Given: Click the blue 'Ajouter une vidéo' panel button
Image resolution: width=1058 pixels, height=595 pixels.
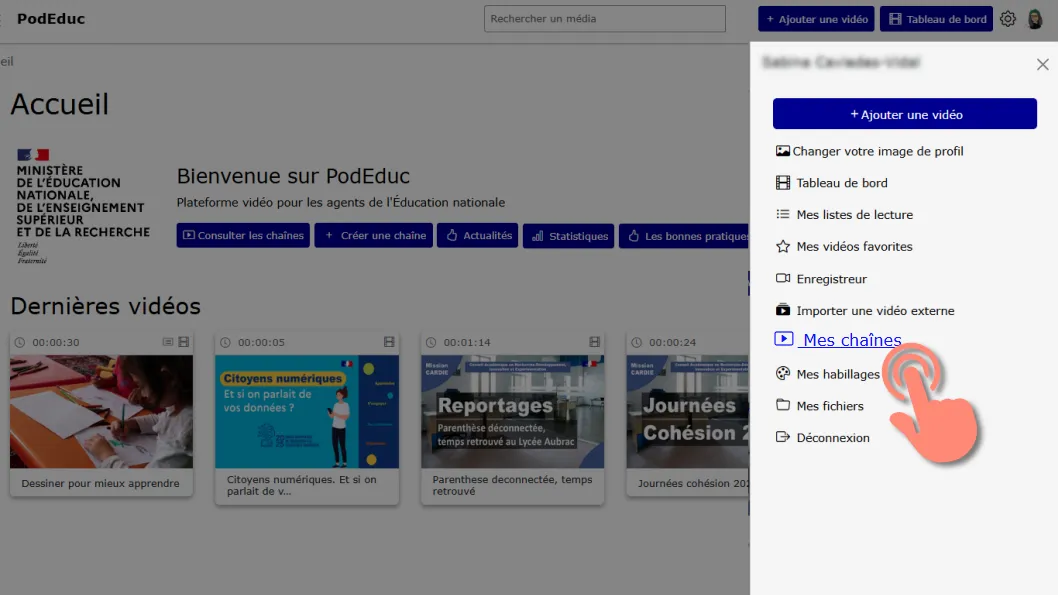Looking at the screenshot, I should coord(905,114).
